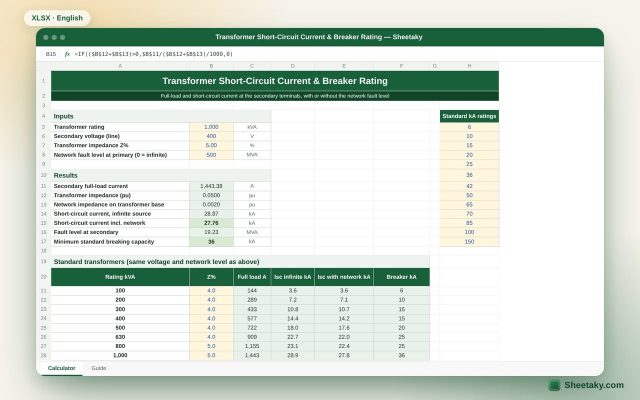
Task: Click the B15 cell name box
Action: coord(51,54)
